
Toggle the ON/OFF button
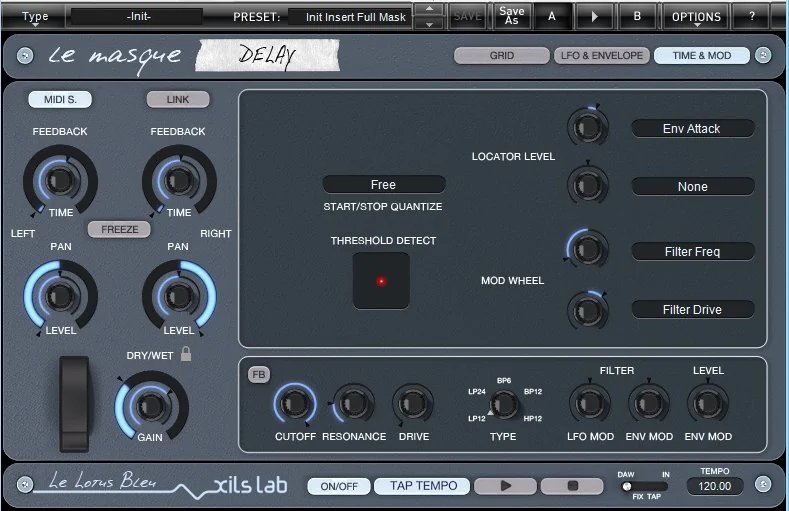[x=339, y=486]
